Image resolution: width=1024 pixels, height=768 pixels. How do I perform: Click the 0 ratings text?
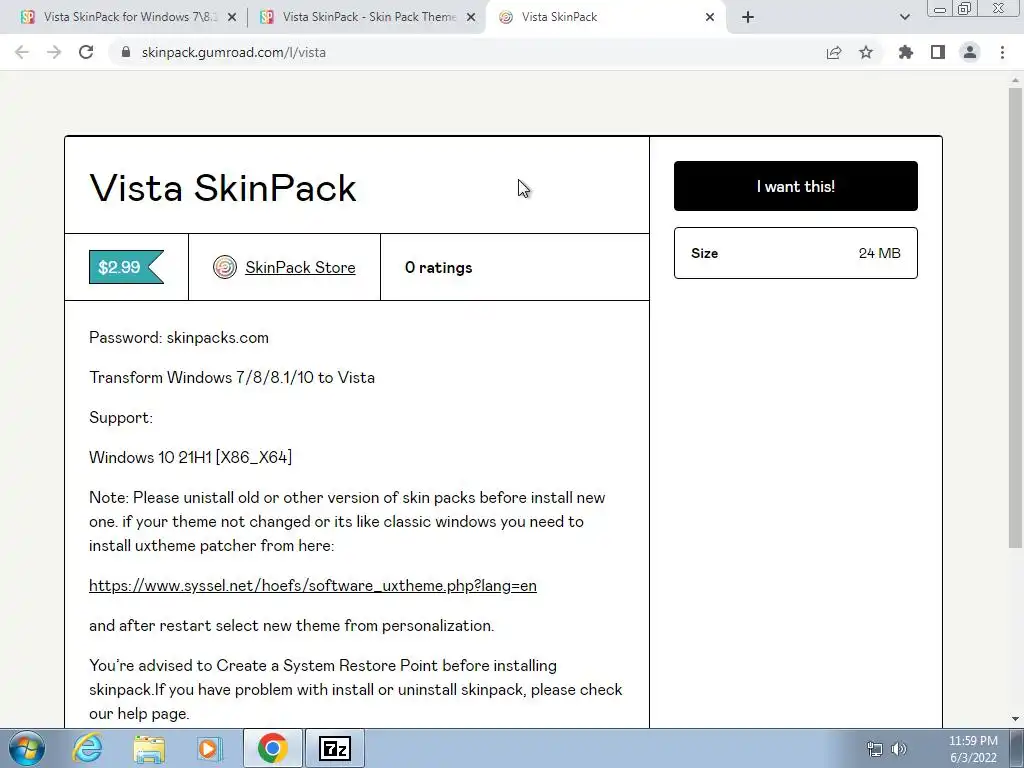[438, 268]
